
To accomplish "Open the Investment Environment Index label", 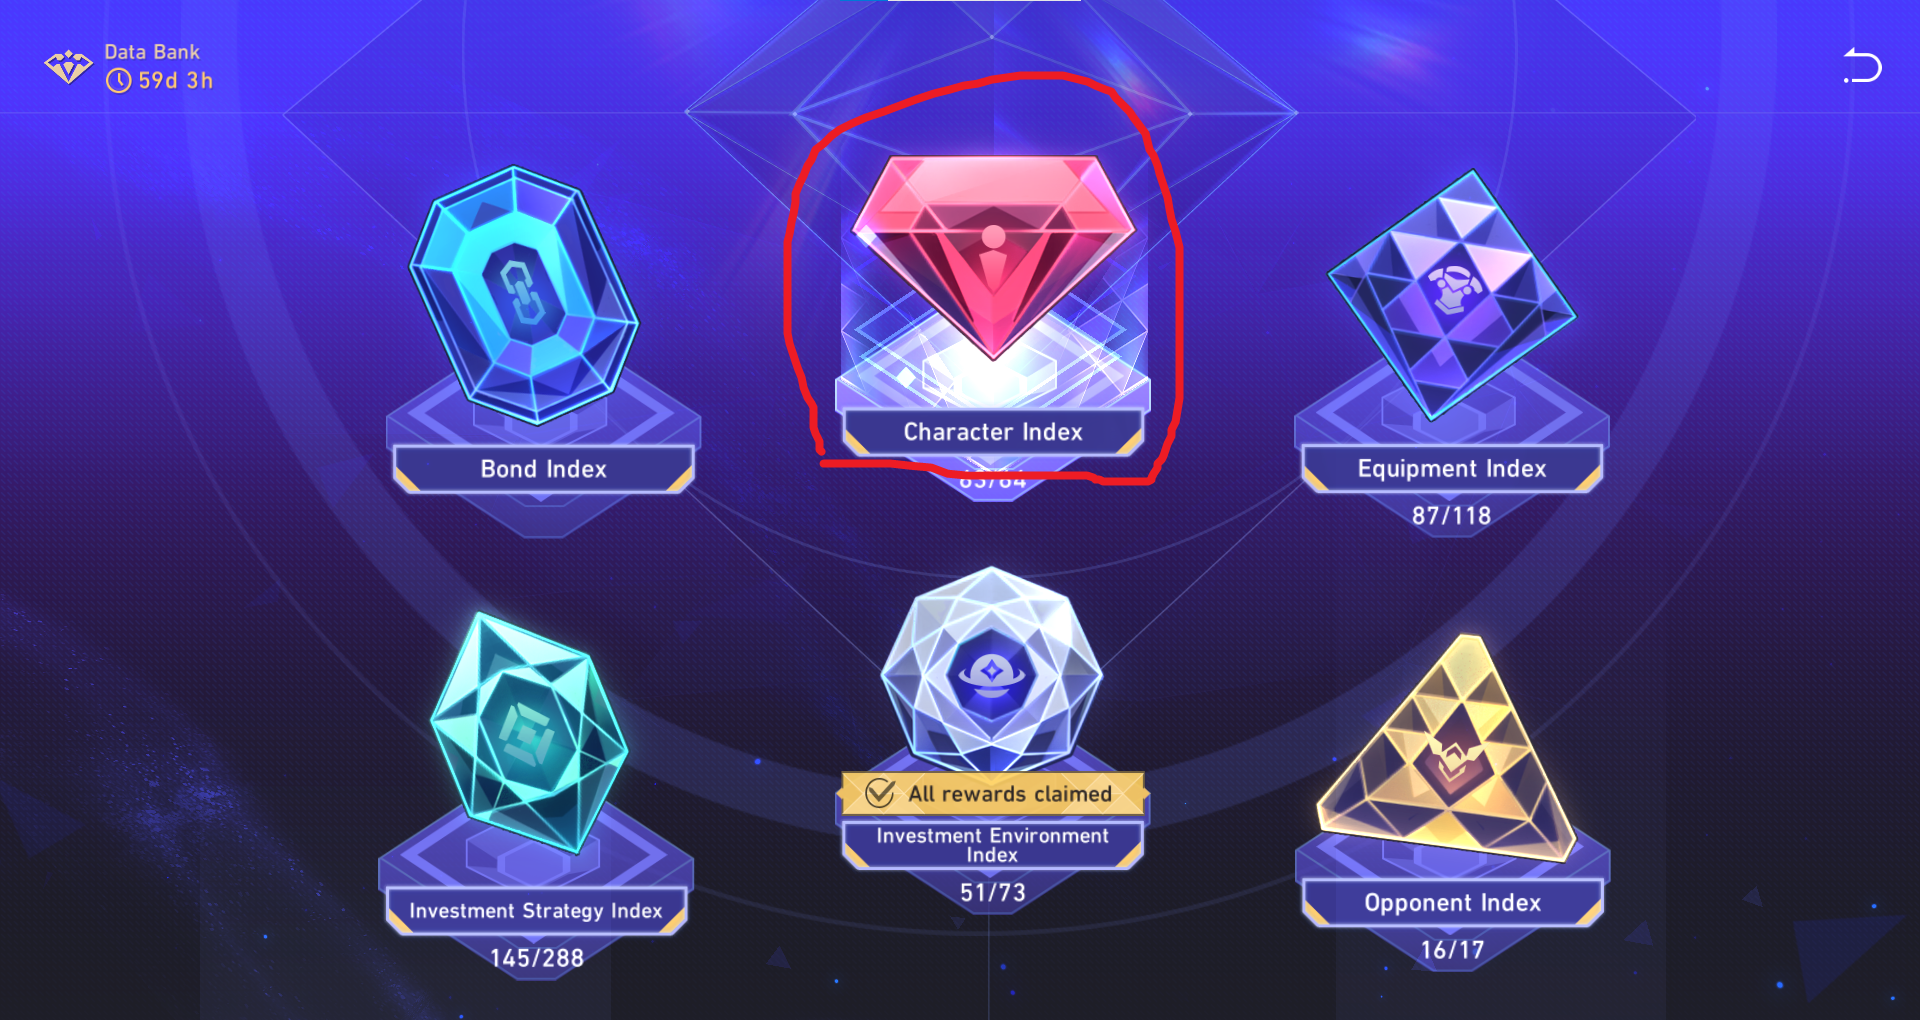I will (x=993, y=845).
